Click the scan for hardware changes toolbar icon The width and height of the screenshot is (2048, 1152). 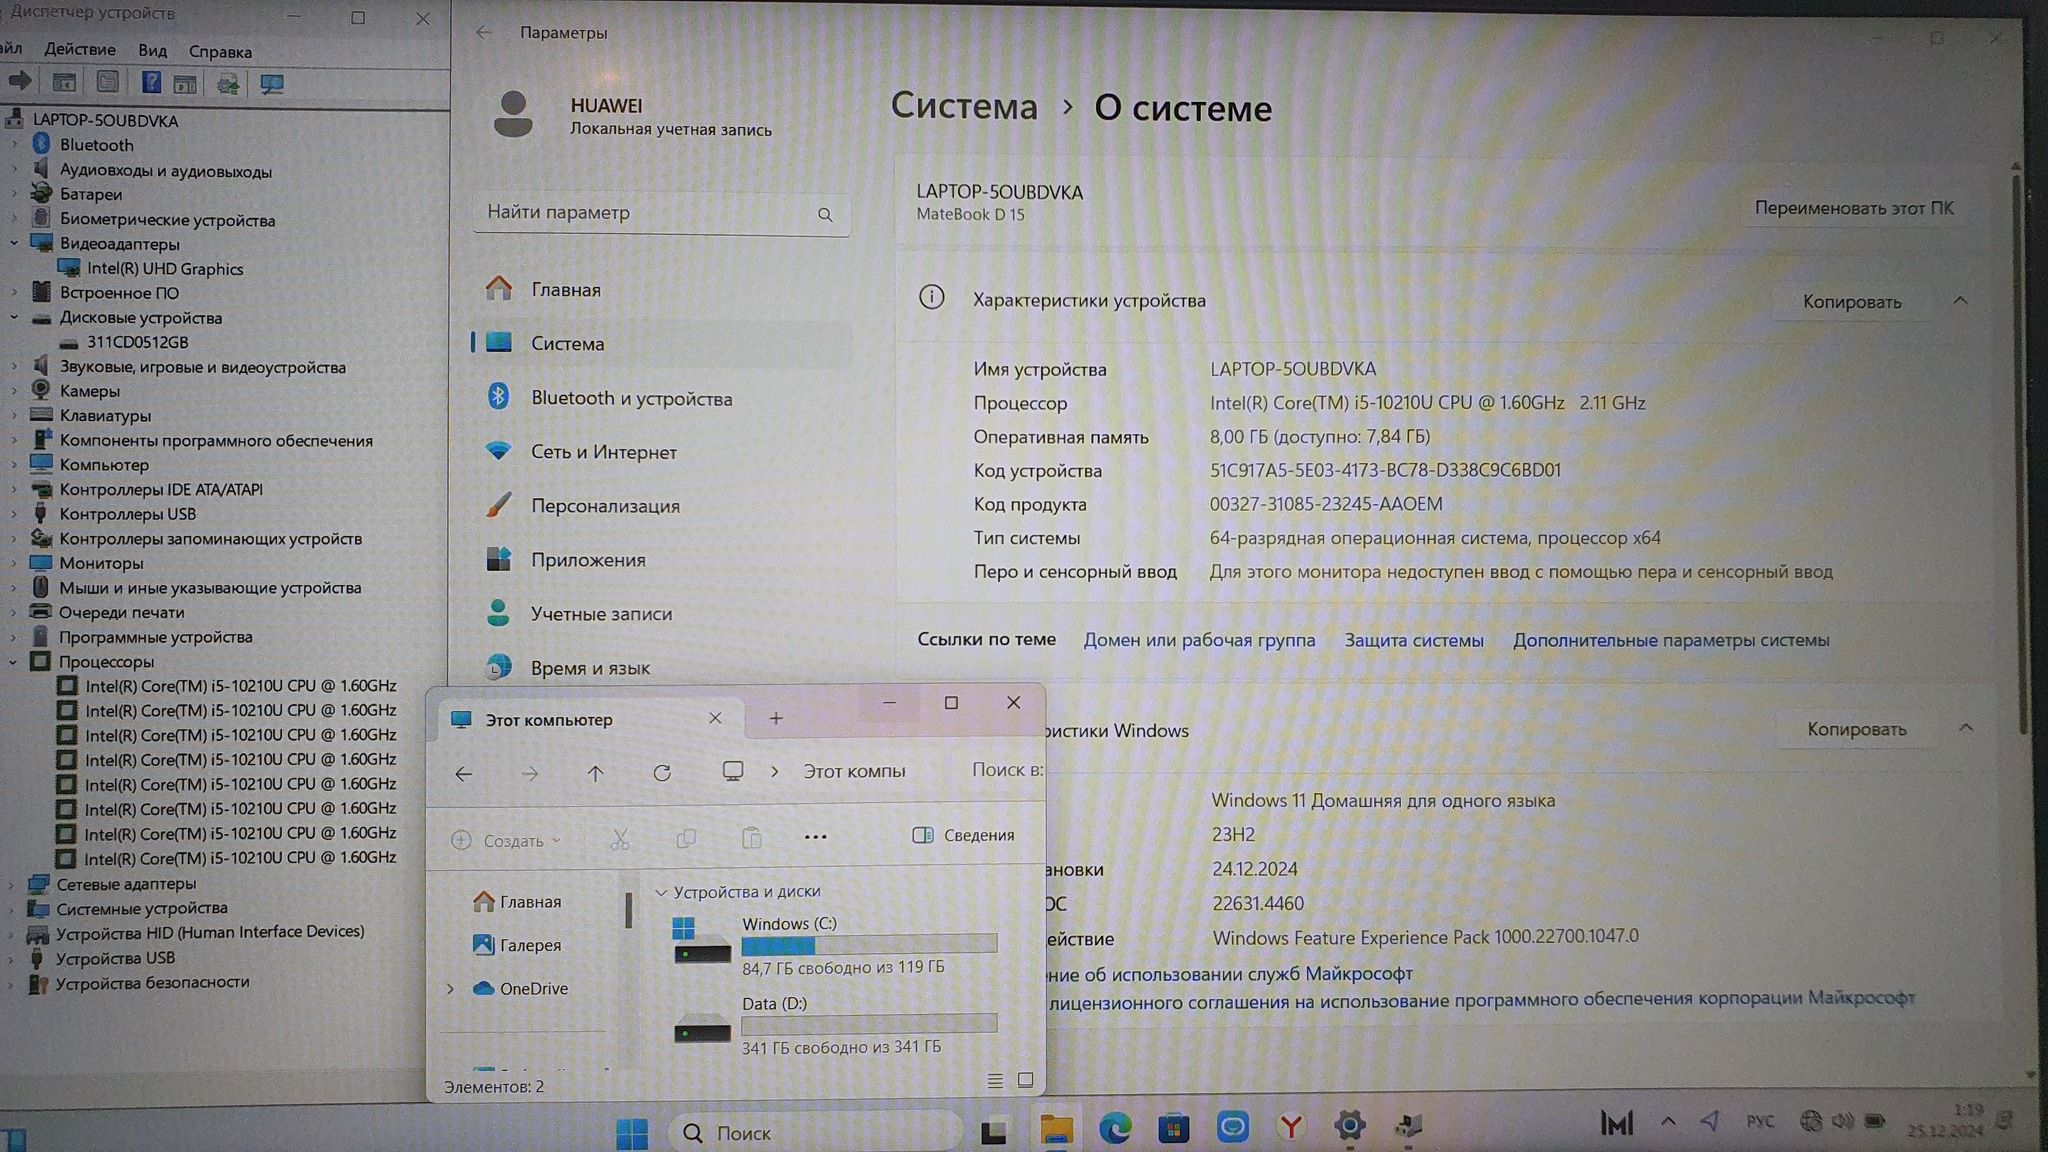[272, 84]
